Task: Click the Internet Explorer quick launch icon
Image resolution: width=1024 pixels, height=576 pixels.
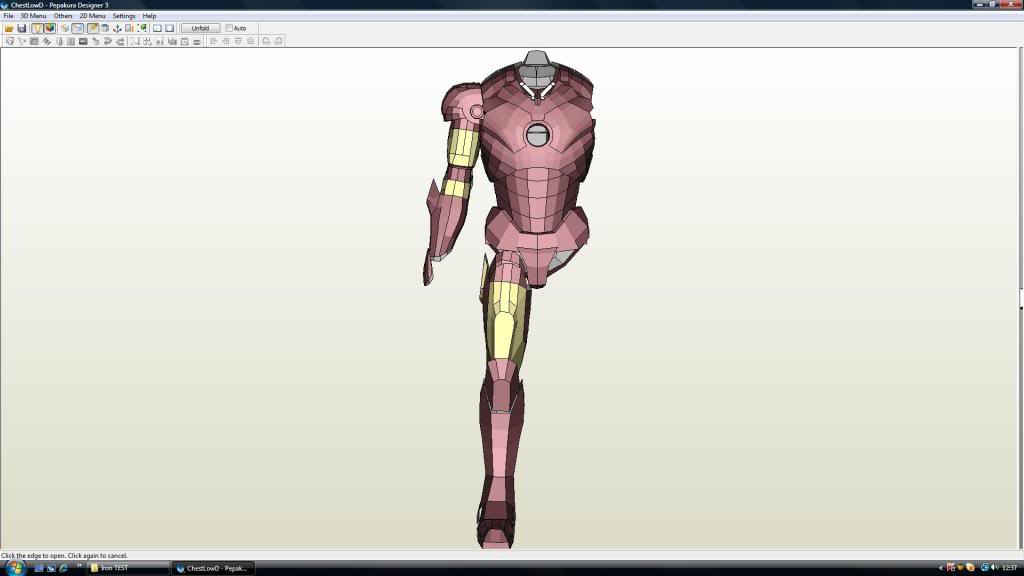Action: pyautogui.click(x=63, y=568)
